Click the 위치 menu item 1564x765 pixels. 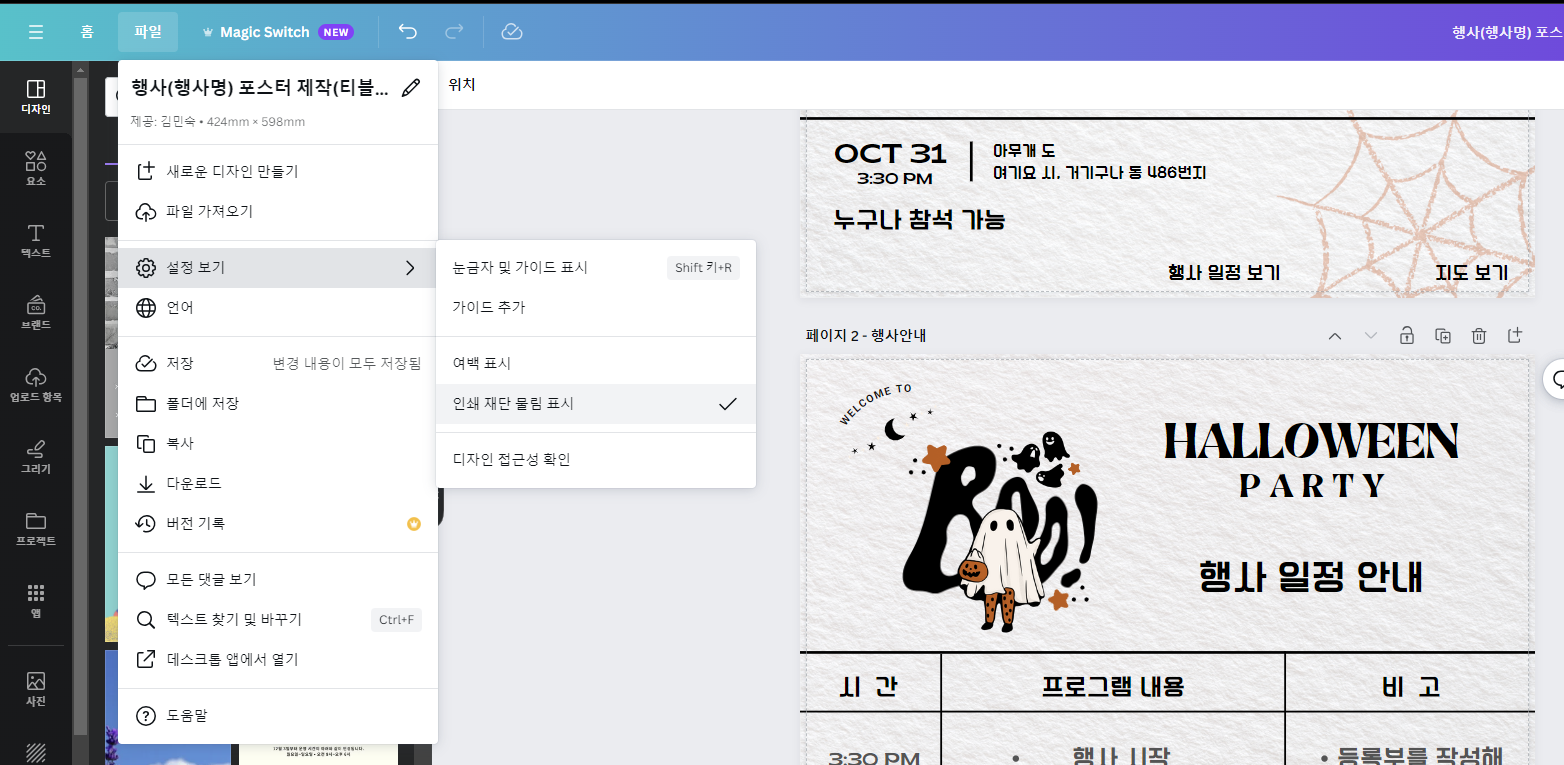pyautogui.click(x=460, y=85)
